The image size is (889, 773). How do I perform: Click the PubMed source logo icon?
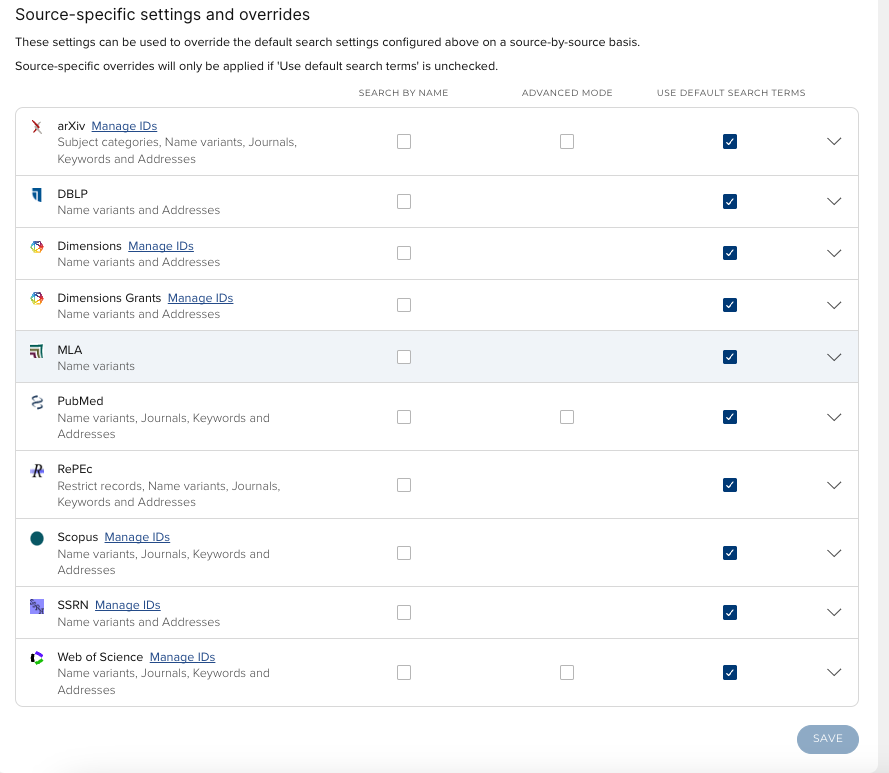click(37, 402)
